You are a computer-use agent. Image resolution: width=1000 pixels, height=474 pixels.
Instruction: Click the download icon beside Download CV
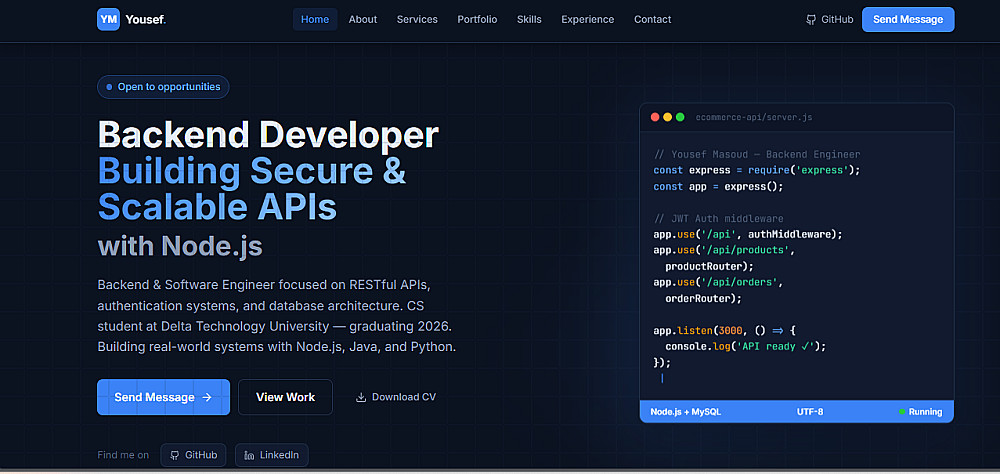click(x=361, y=397)
